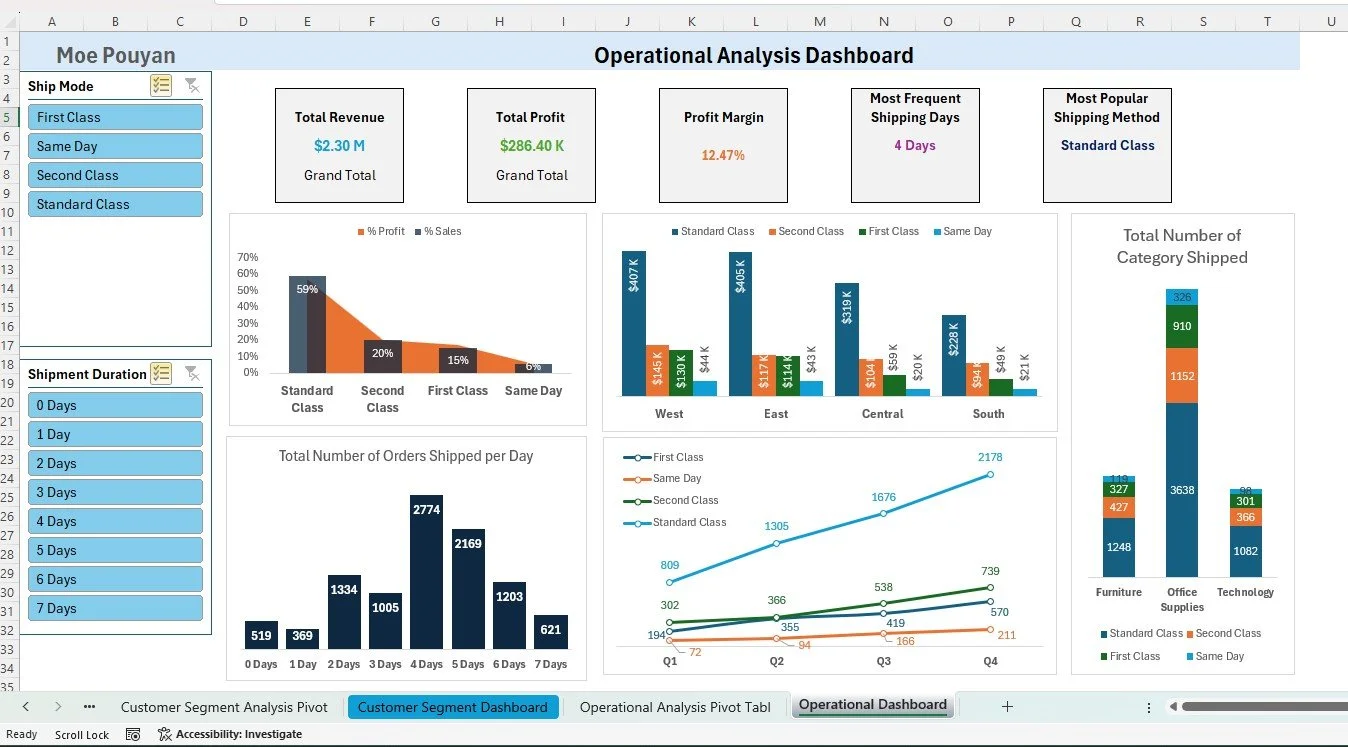Go to the Operational Analysis Pivot Tabl sheet

(675, 707)
